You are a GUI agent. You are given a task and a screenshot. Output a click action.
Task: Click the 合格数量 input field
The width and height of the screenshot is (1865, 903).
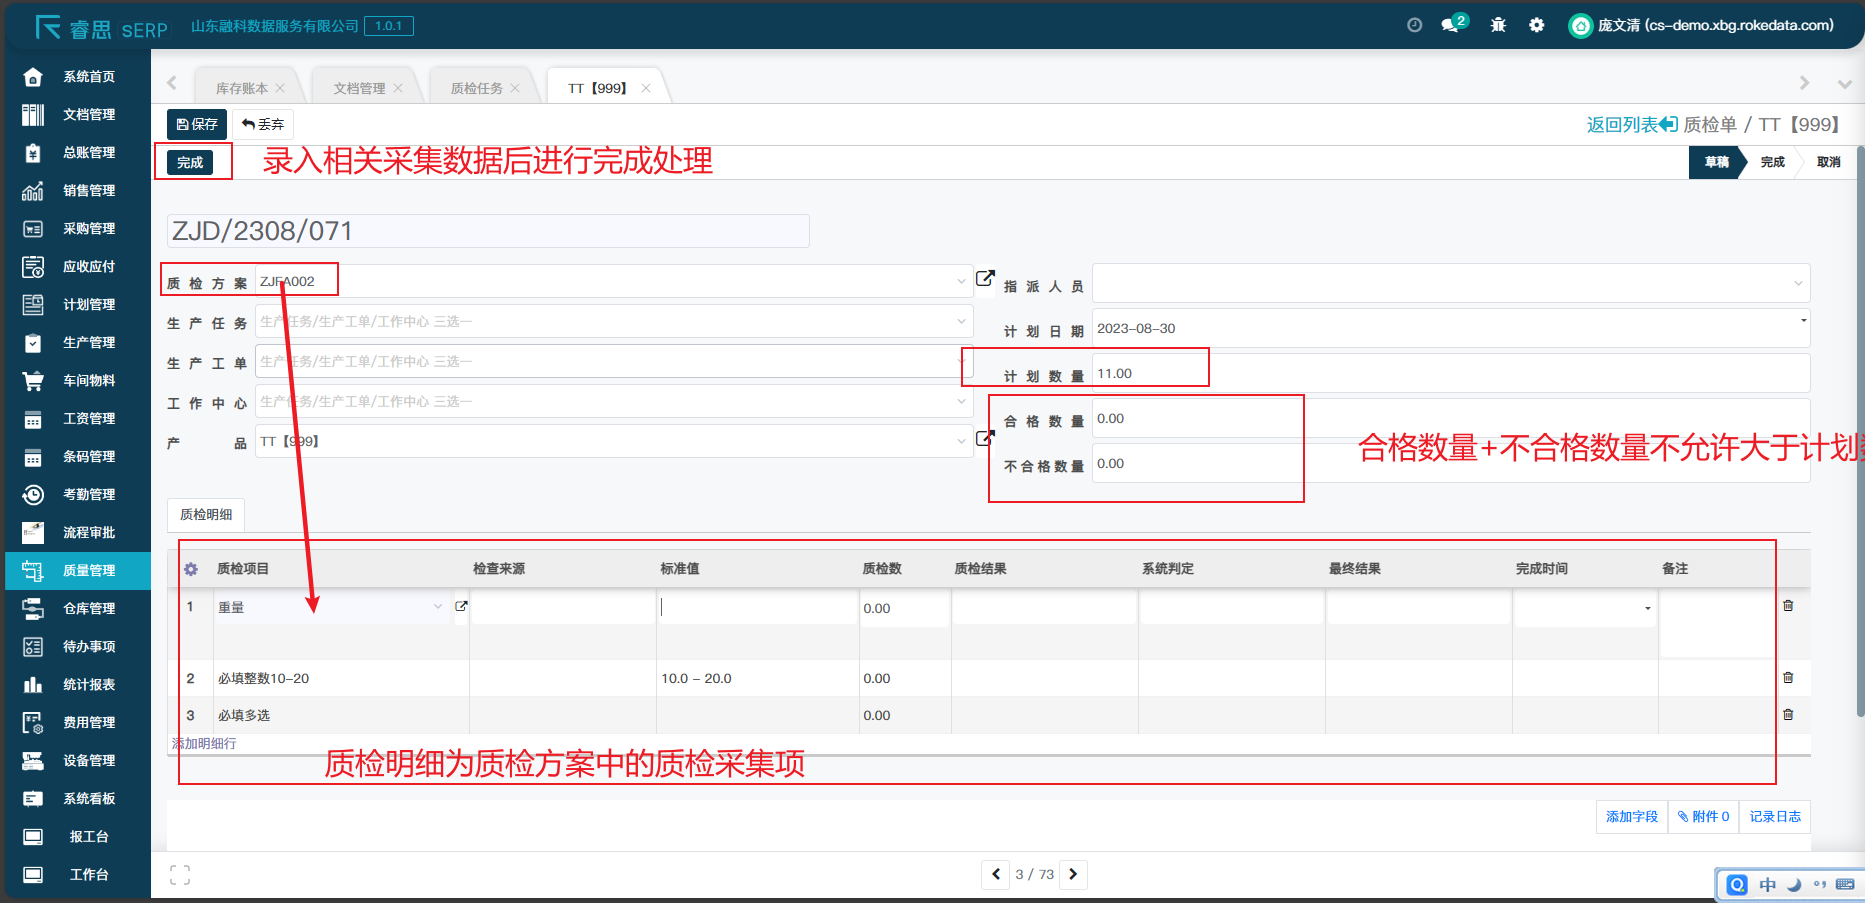pyautogui.click(x=1196, y=419)
